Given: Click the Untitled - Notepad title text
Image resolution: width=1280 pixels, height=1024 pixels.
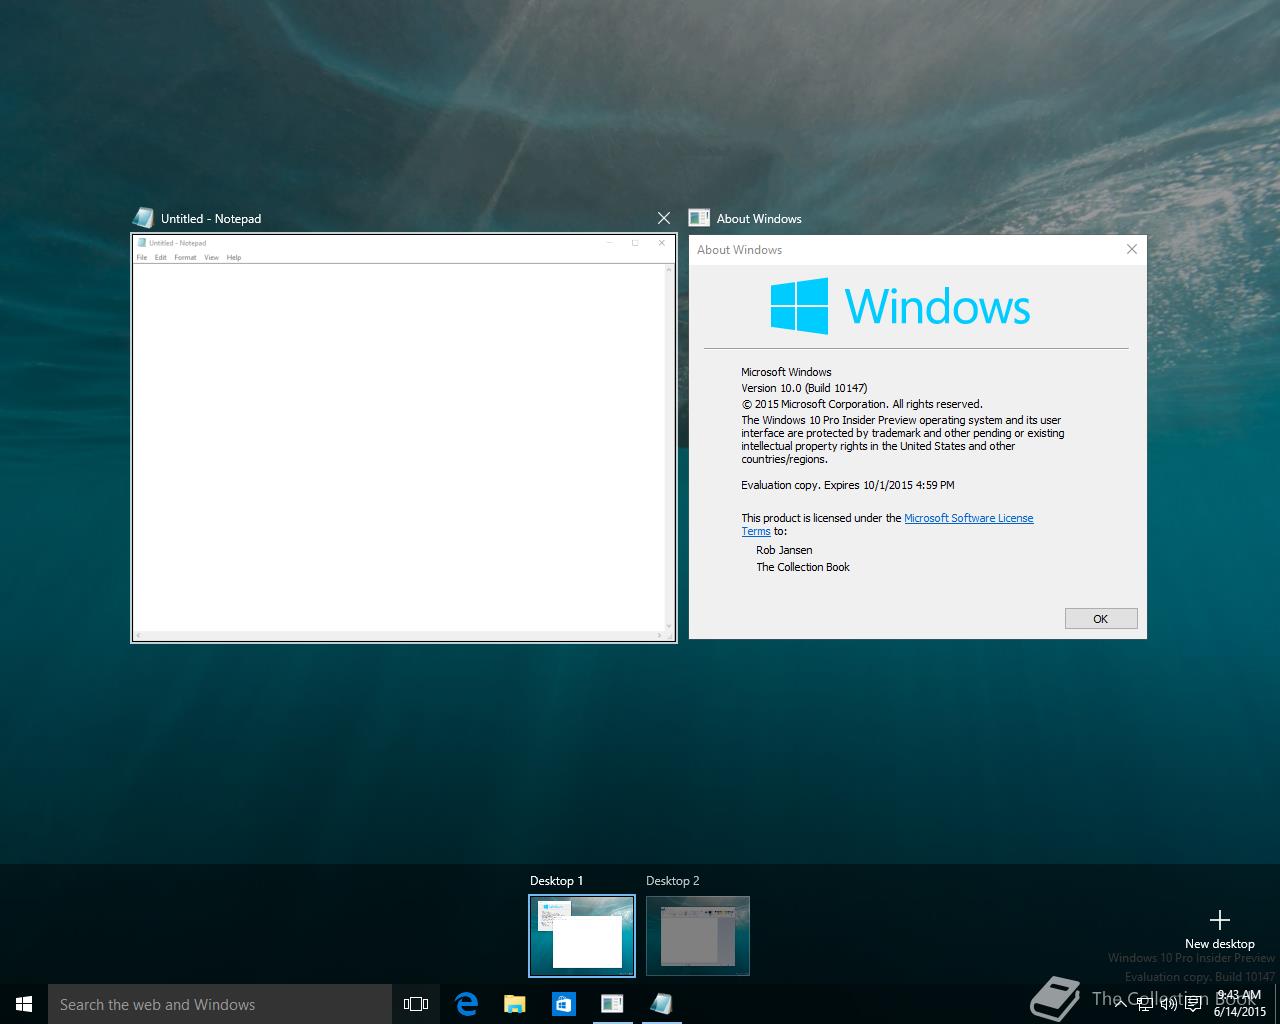Looking at the screenshot, I should pos(211,219).
